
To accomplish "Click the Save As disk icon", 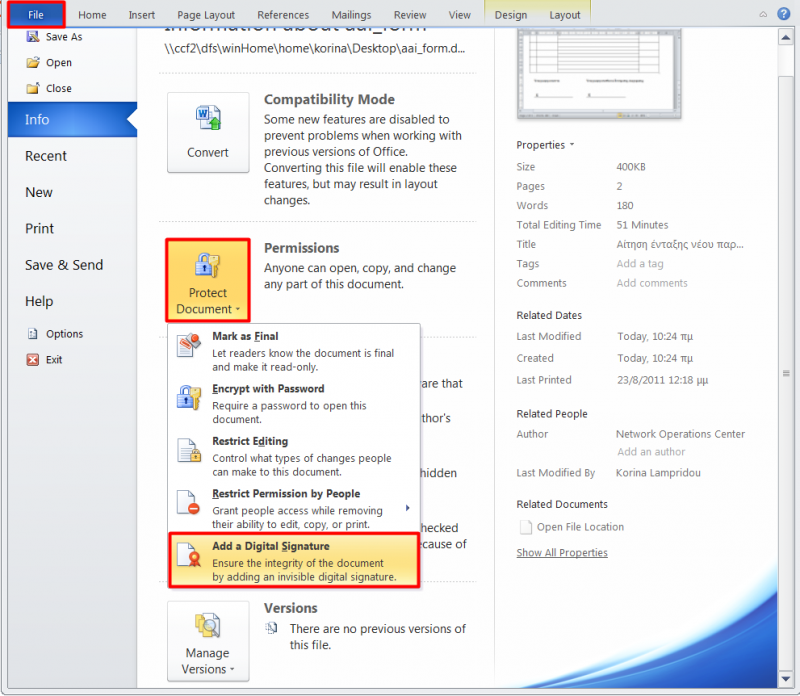I will (x=33, y=36).
